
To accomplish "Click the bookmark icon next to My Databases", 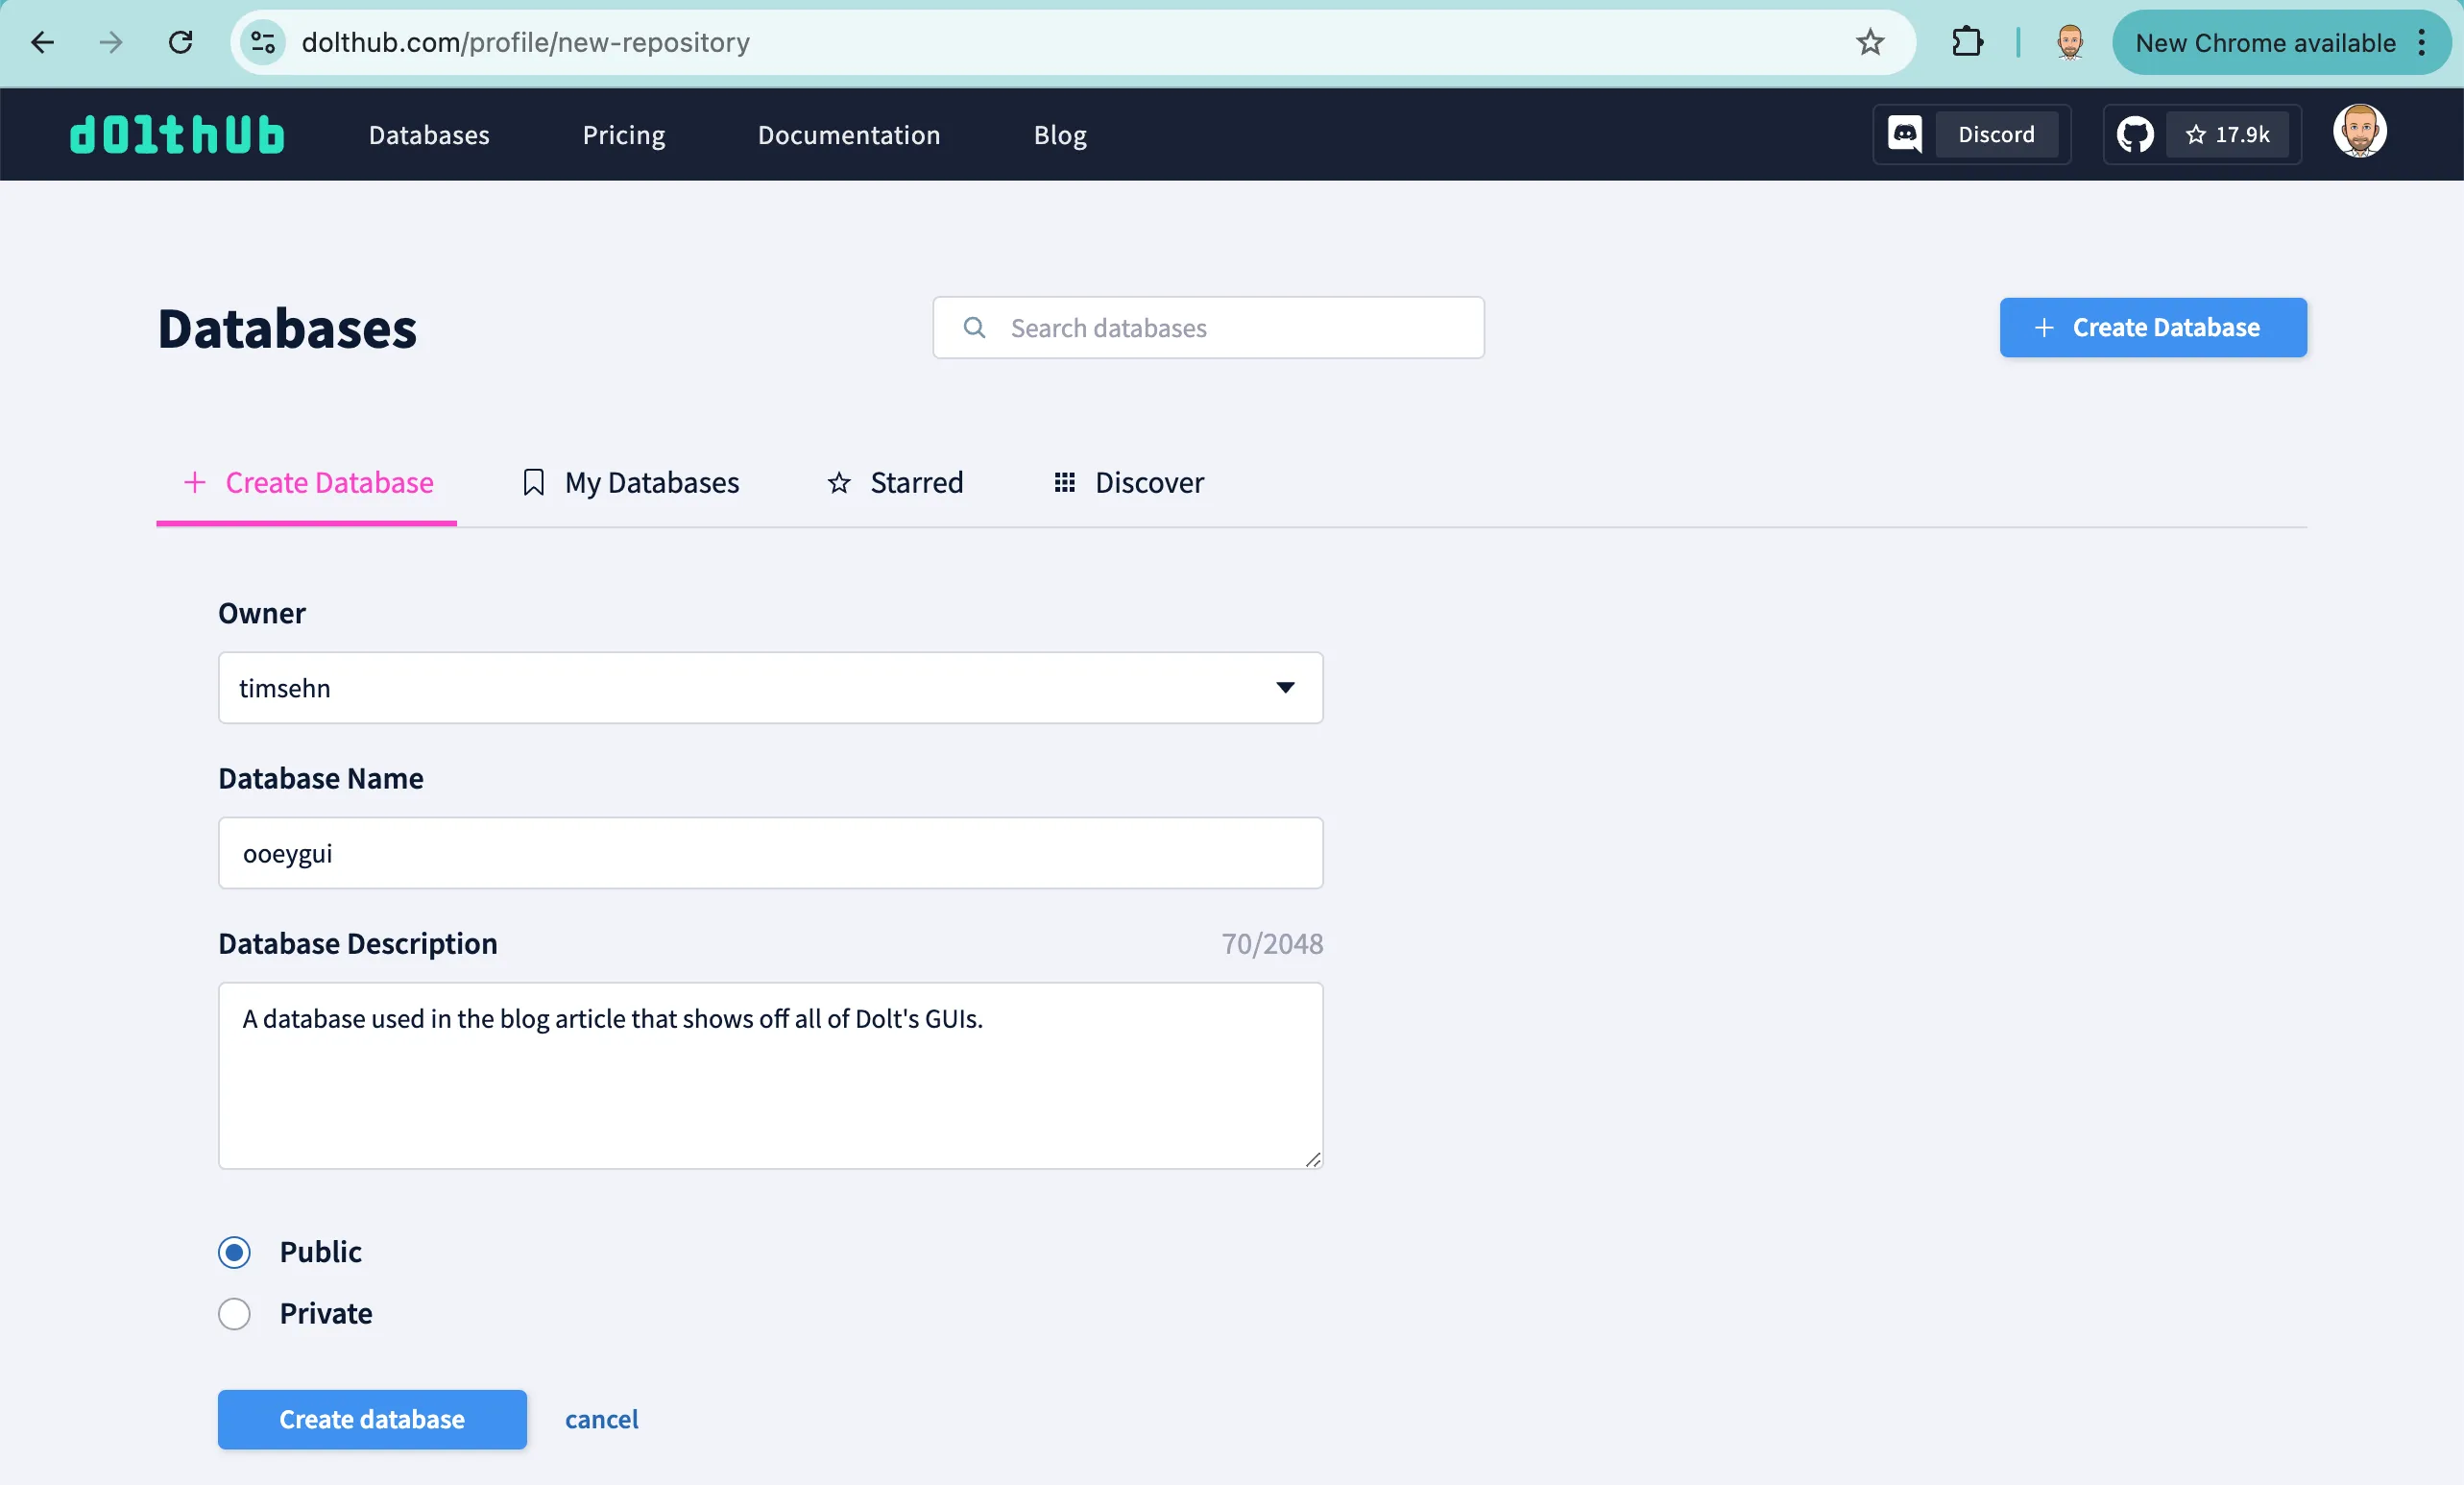I will point(533,482).
